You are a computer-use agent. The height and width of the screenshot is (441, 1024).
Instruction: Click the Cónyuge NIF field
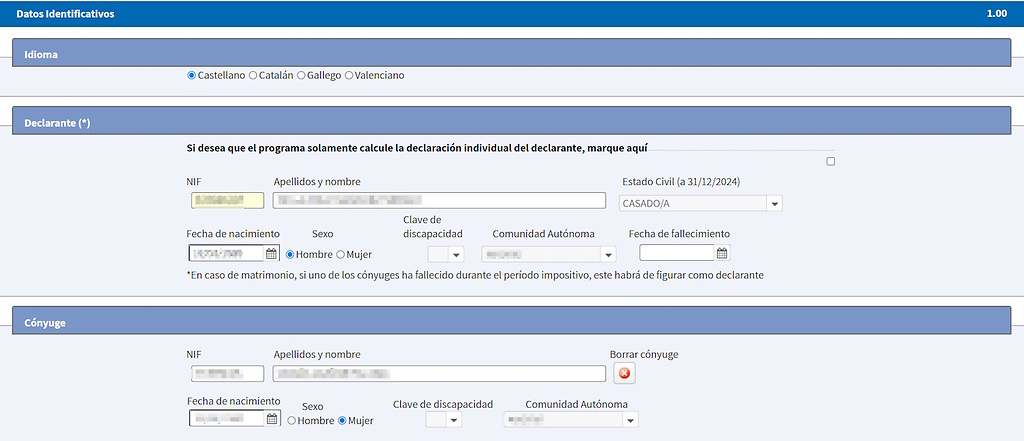(x=227, y=374)
